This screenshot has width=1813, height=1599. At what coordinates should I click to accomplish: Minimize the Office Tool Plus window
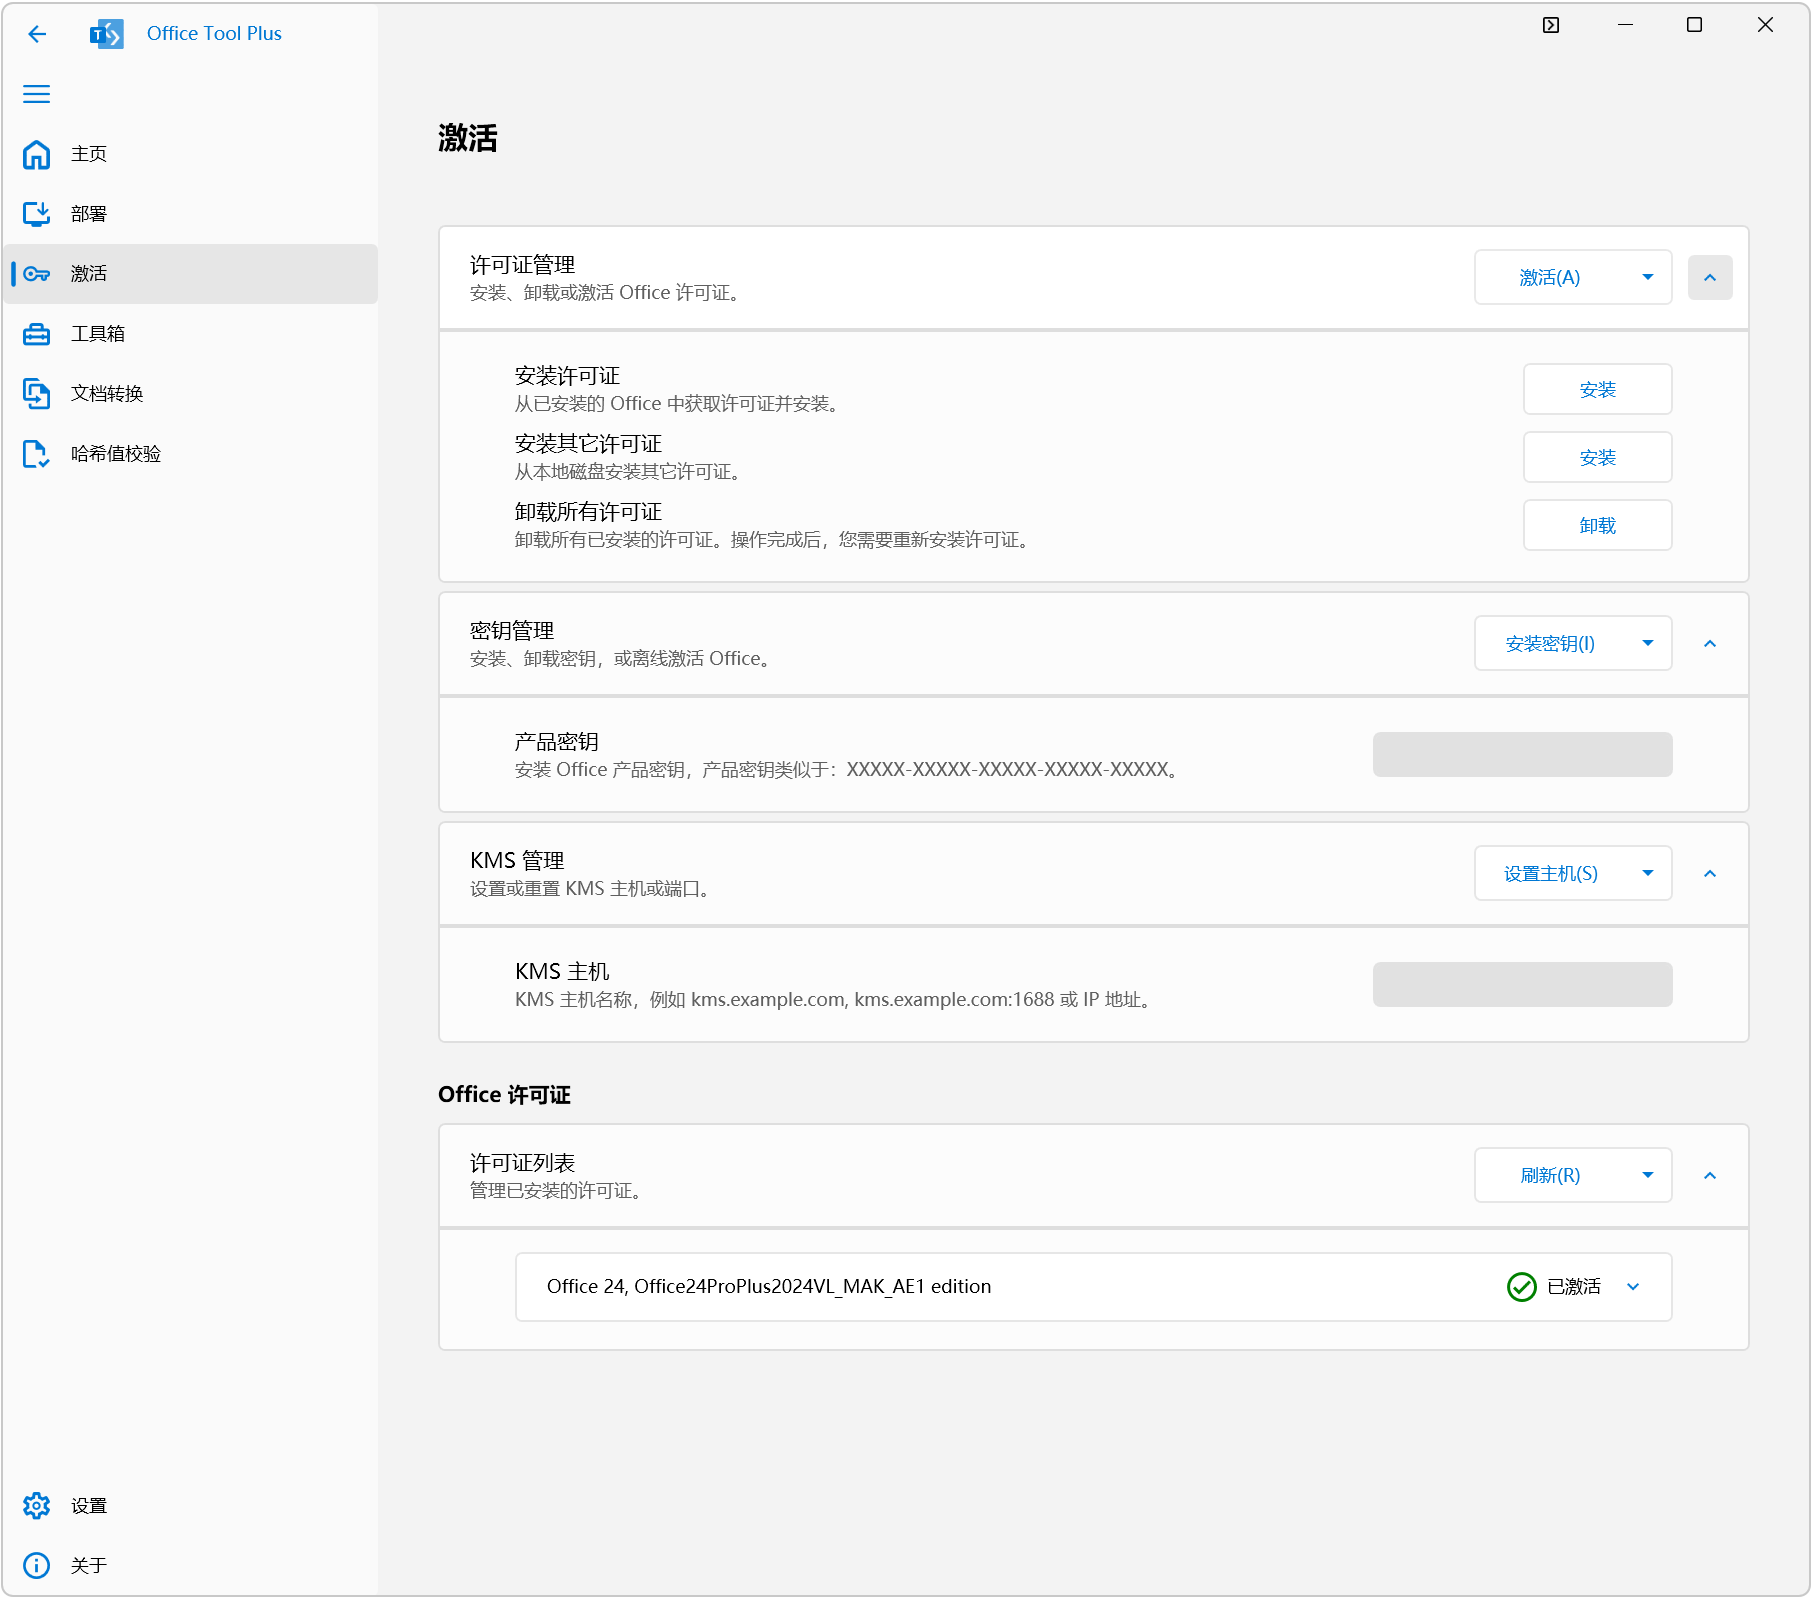pyautogui.click(x=1625, y=25)
